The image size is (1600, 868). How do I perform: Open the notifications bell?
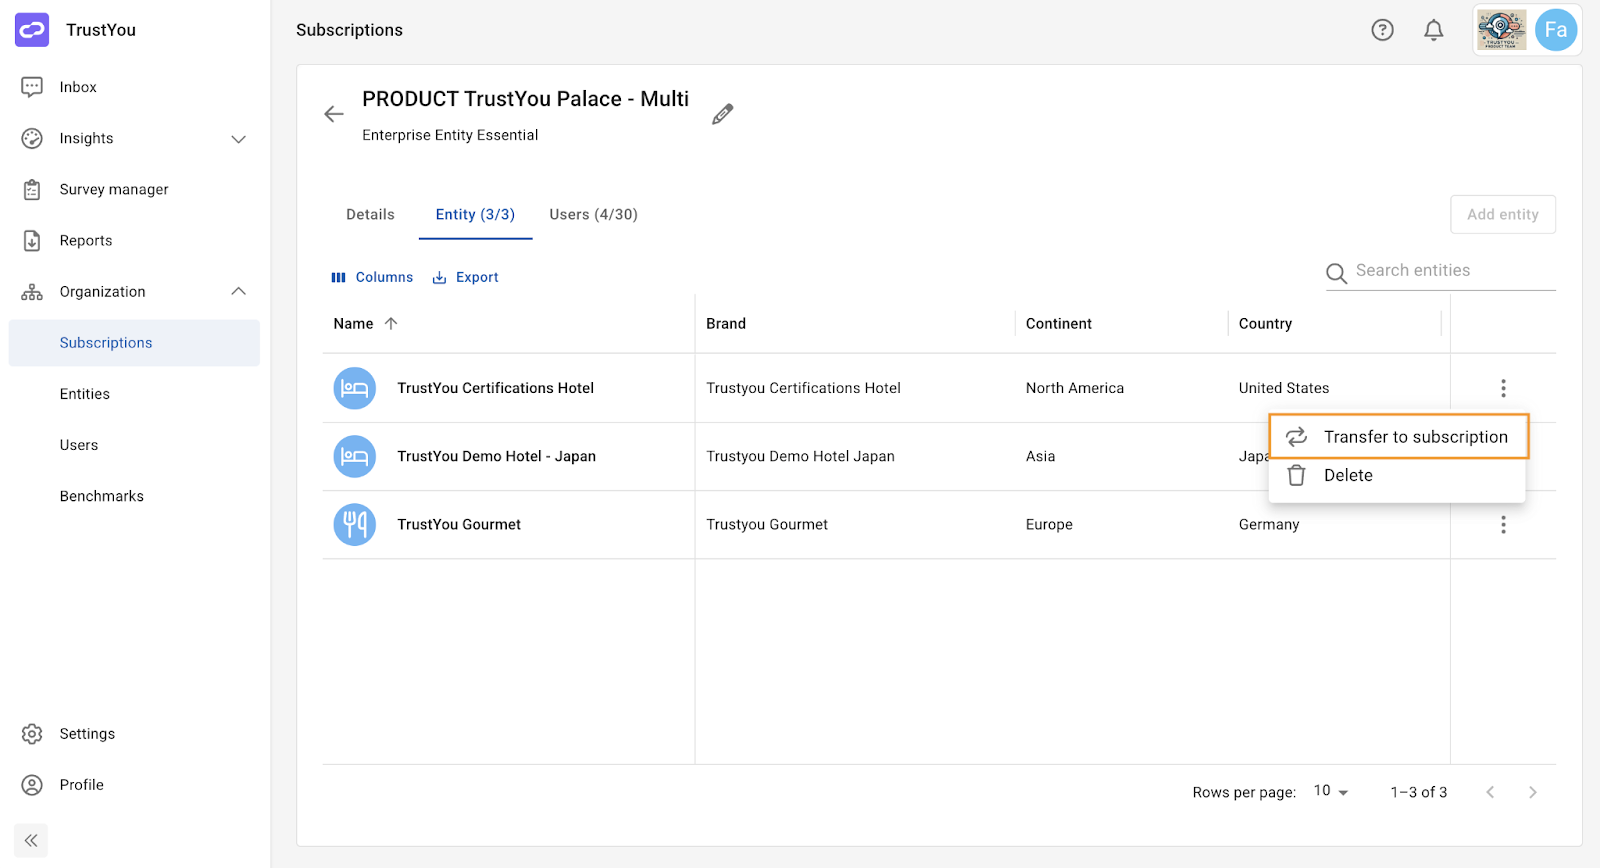(1433, 30)
